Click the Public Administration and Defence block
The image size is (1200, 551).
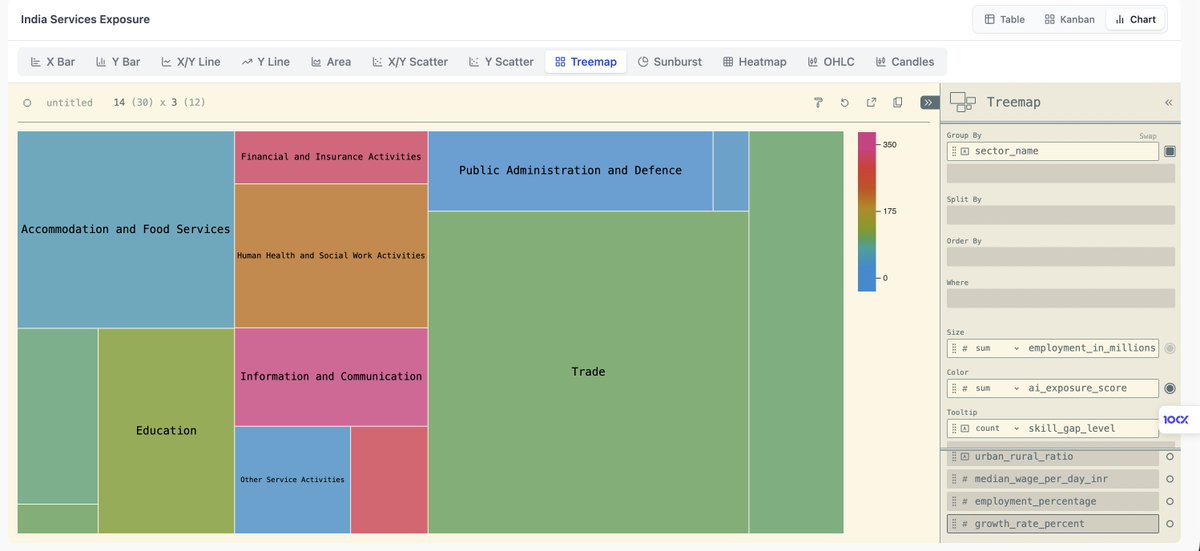coord(570,171)
